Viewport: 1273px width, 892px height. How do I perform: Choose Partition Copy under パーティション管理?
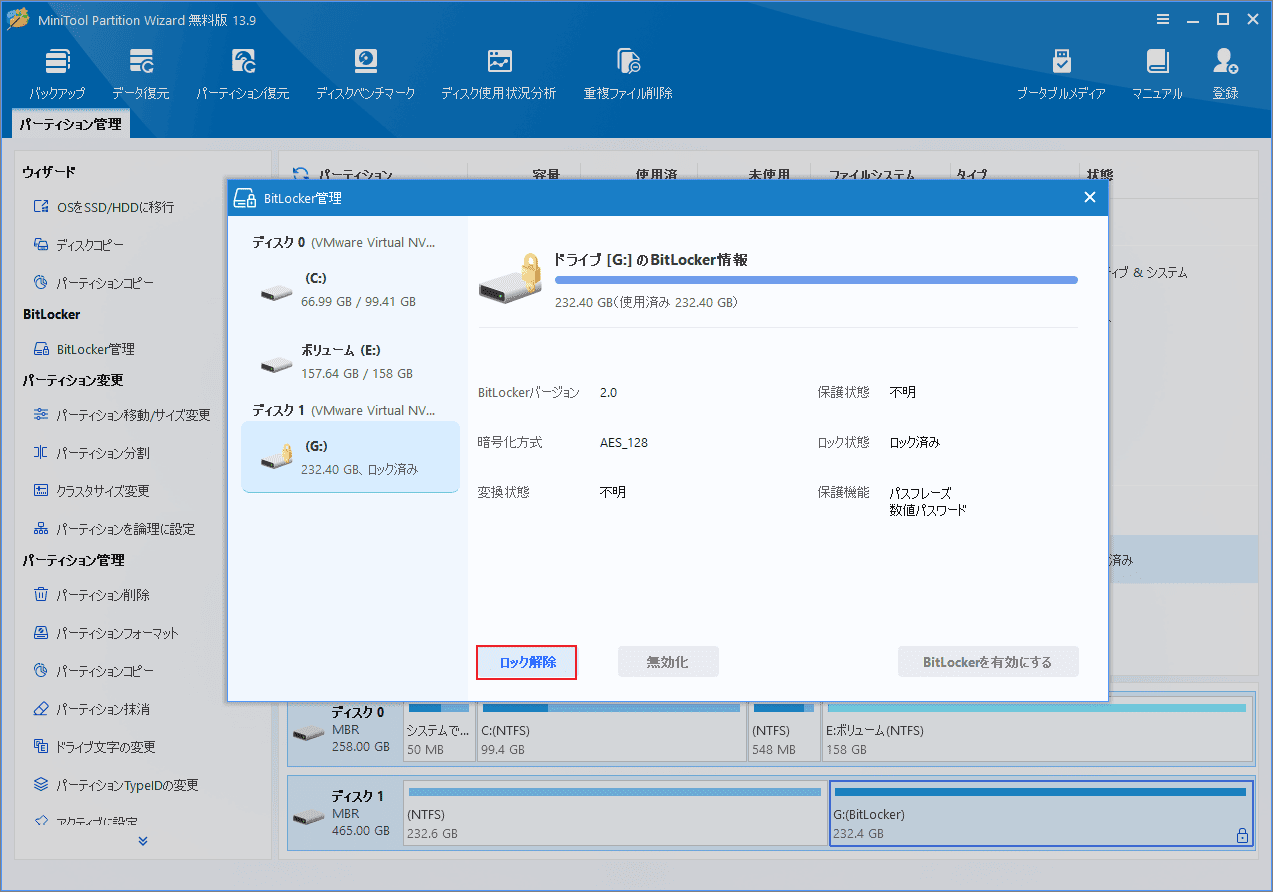(93, 671)
